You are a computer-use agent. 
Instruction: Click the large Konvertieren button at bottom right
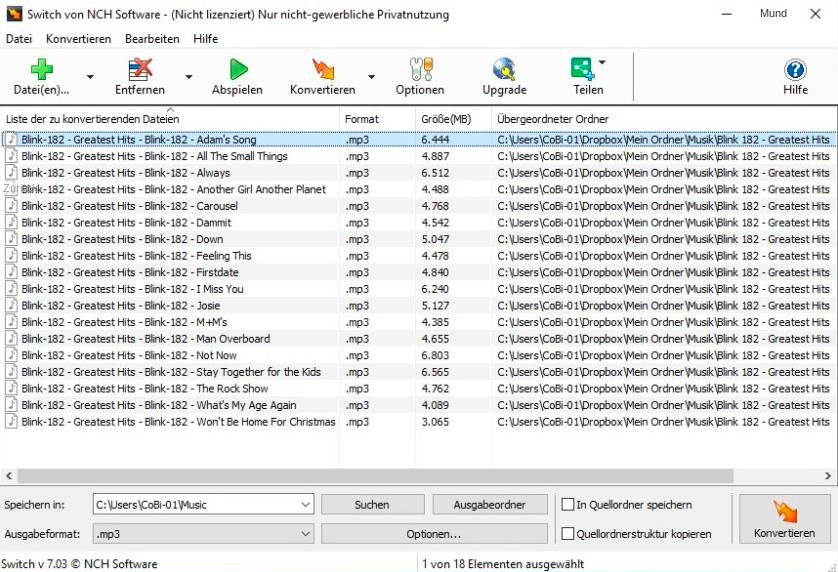[784, 519]
